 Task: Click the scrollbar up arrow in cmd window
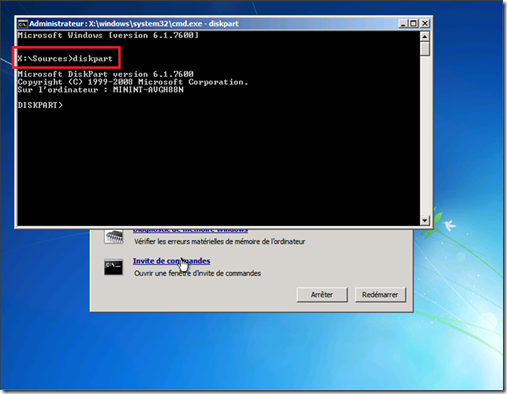point(425,36)
